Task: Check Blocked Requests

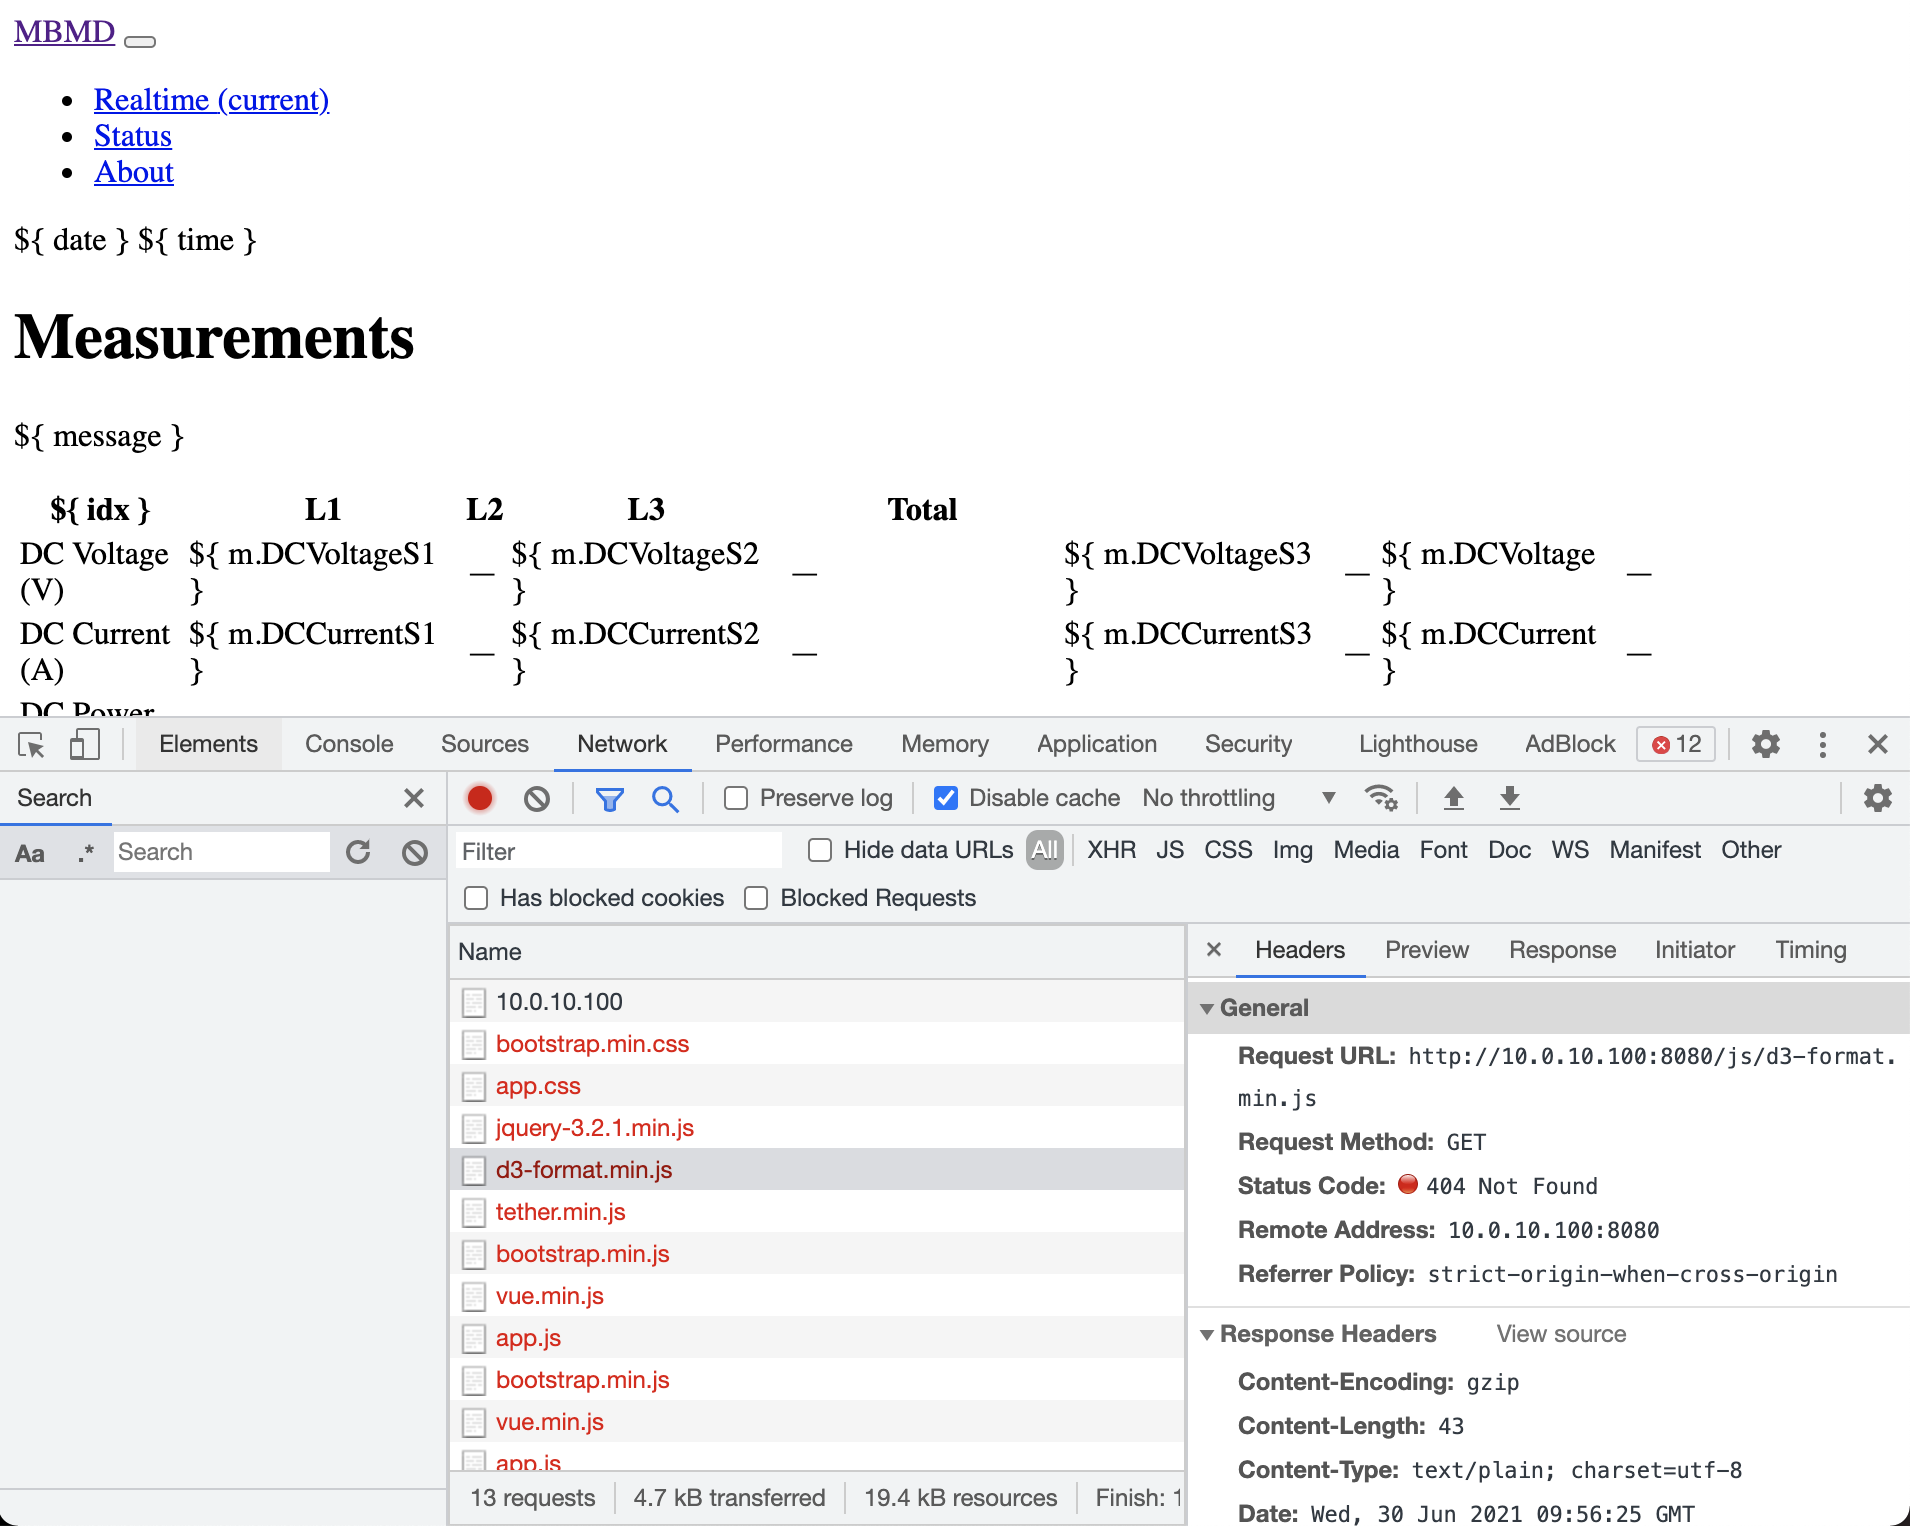Action: [756, 898]
